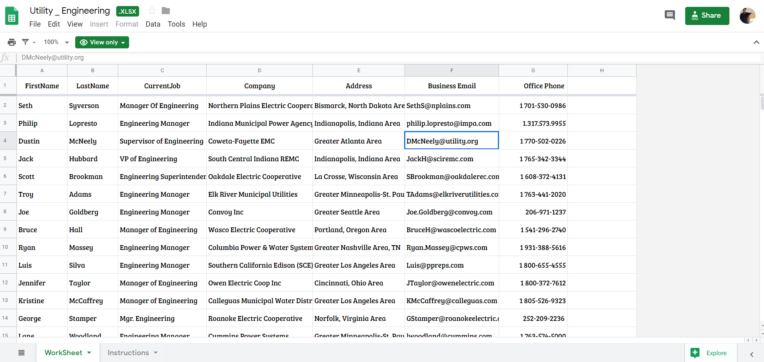Switch to the Instructions sheet tab
Screen dimensions: 764x362
(x=128, y=353)
